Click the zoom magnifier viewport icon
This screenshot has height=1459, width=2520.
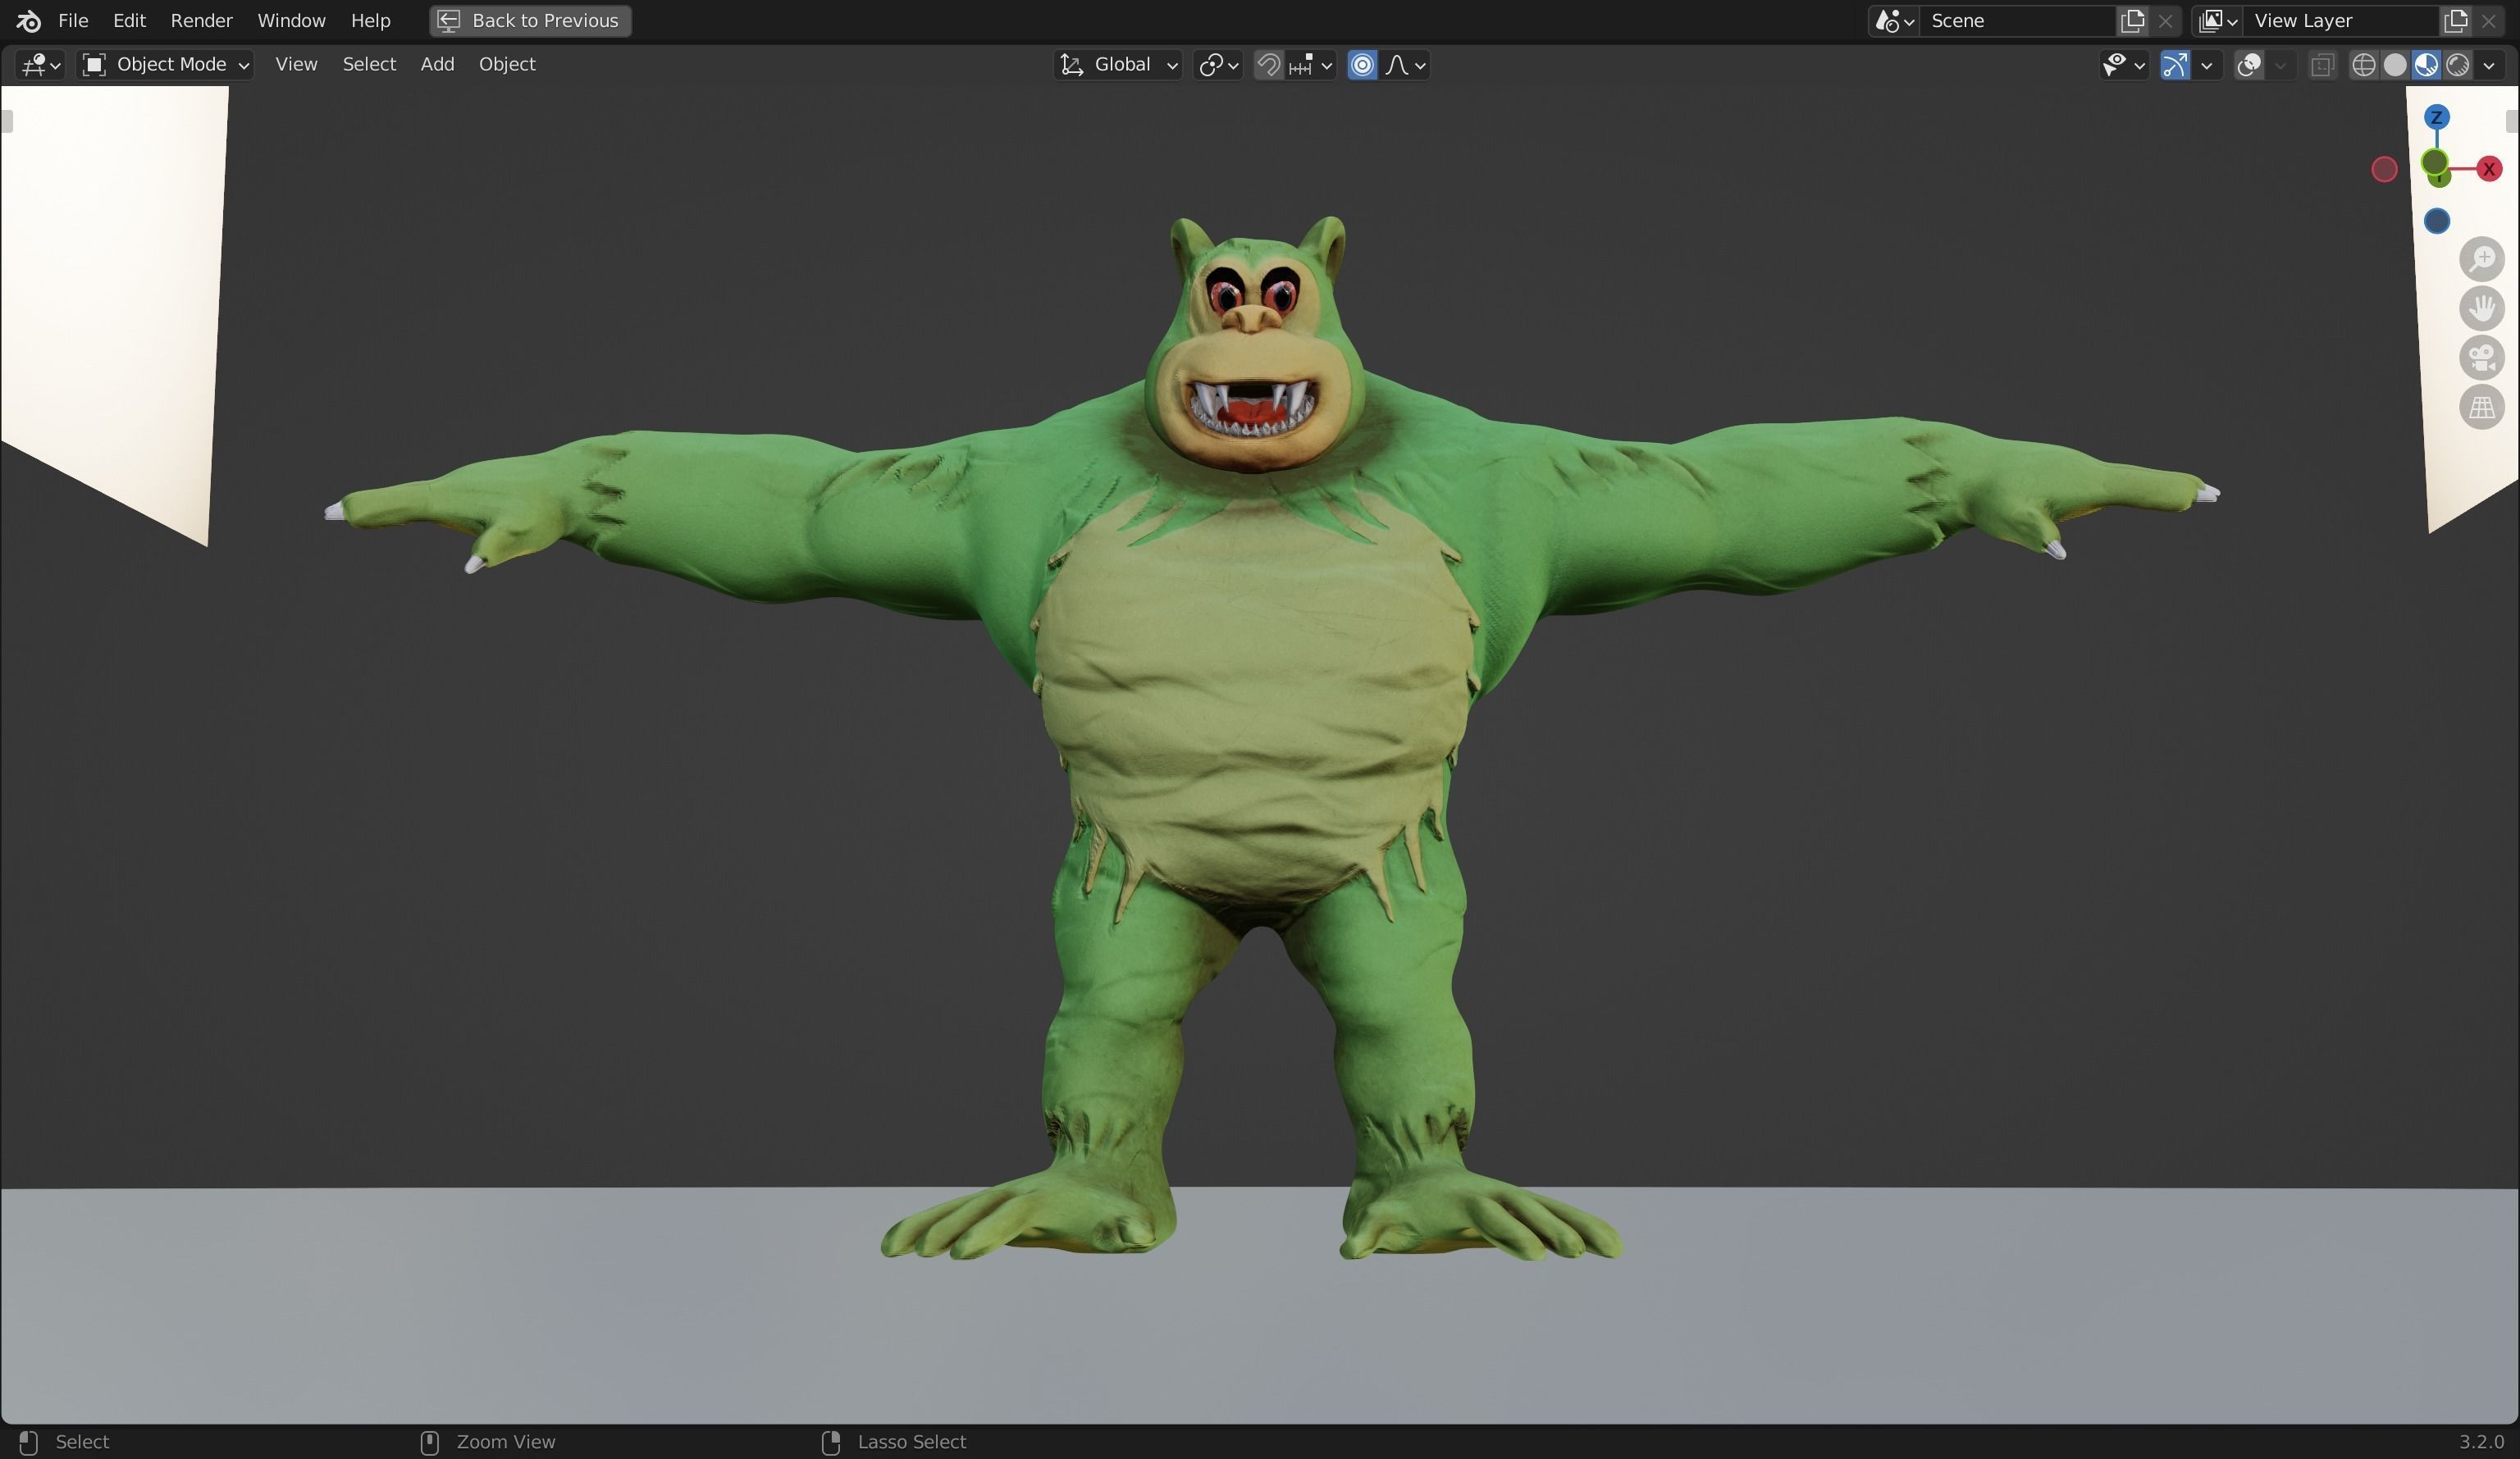(2482, 259)
